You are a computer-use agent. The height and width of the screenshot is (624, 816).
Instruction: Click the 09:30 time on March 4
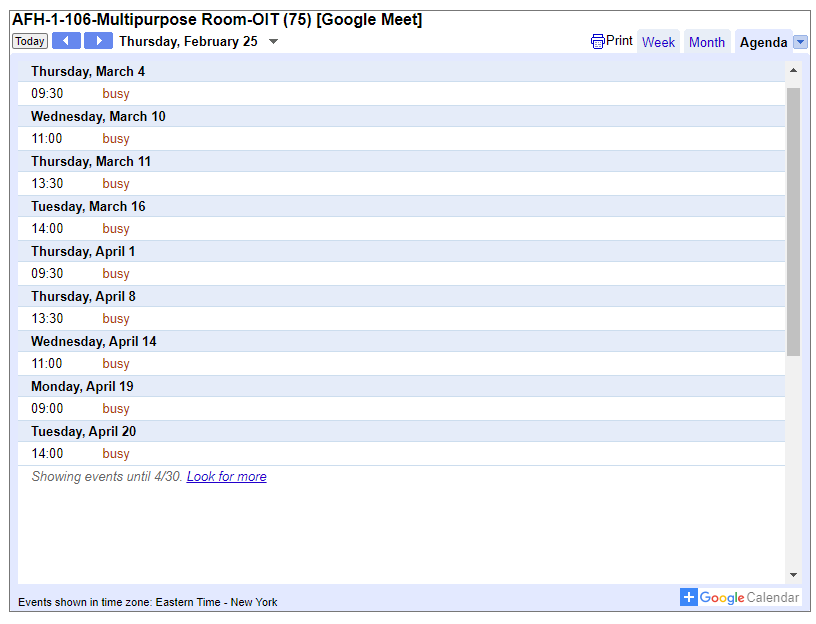click(x=47, y=94)
